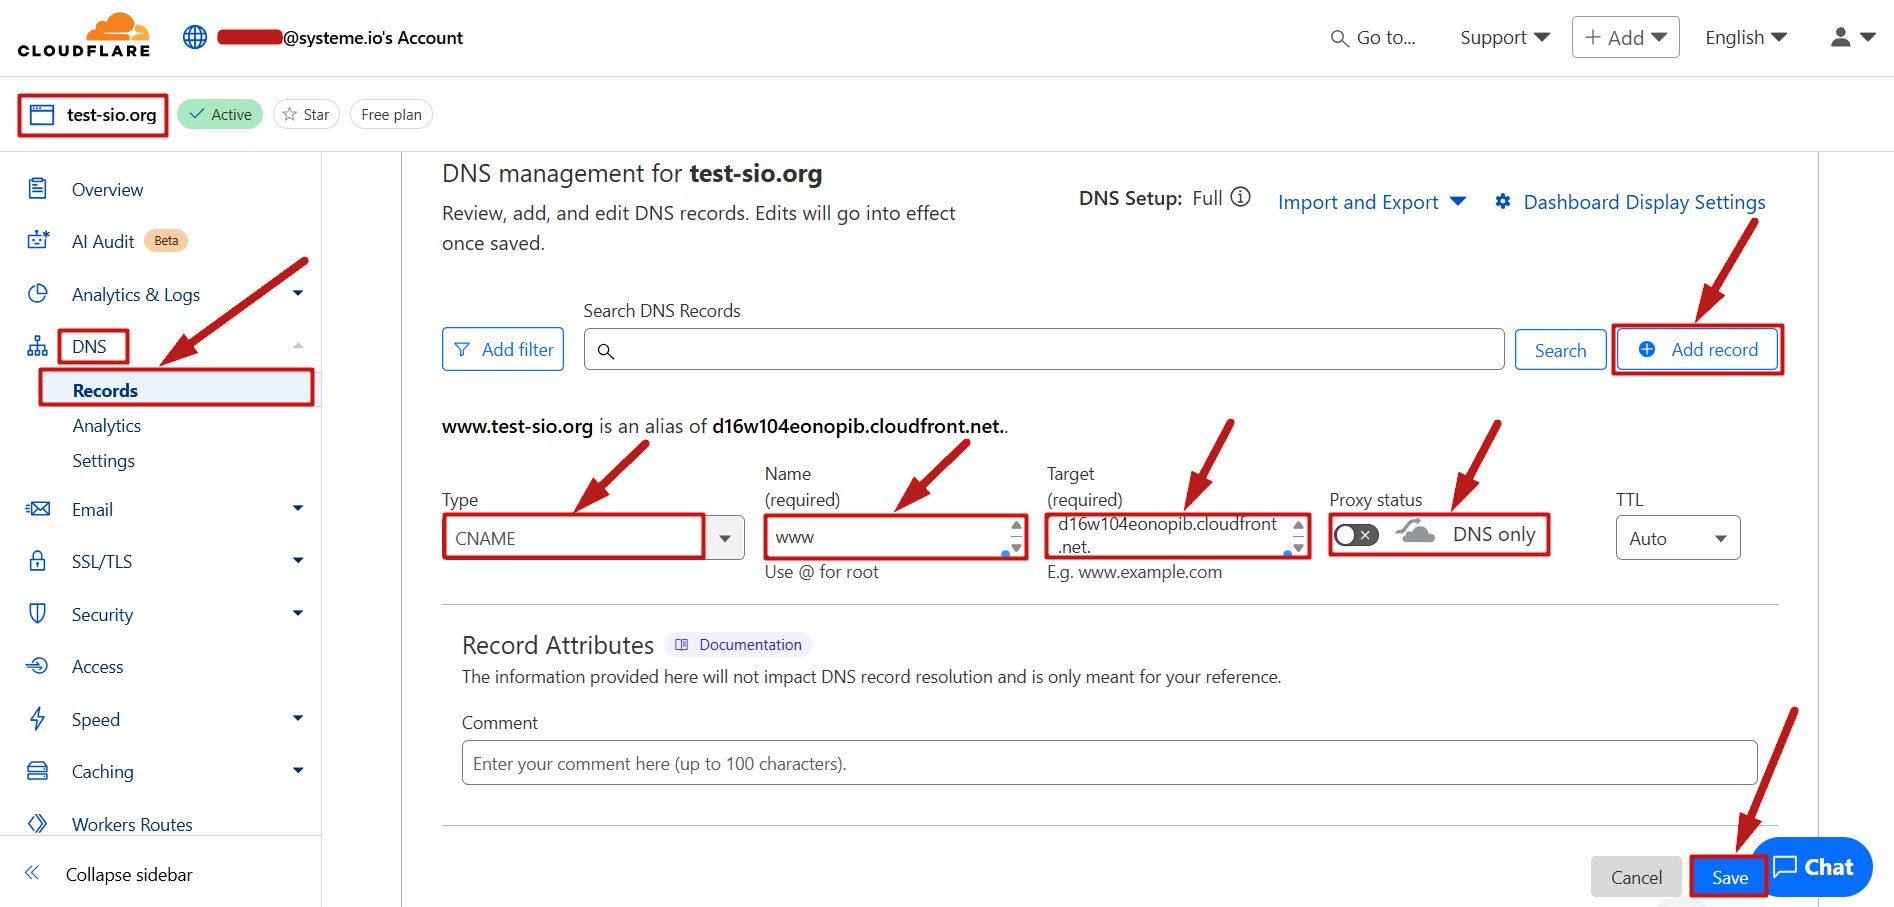
Task: Click the Access arrow icon
Action: [x=38, y=666]
